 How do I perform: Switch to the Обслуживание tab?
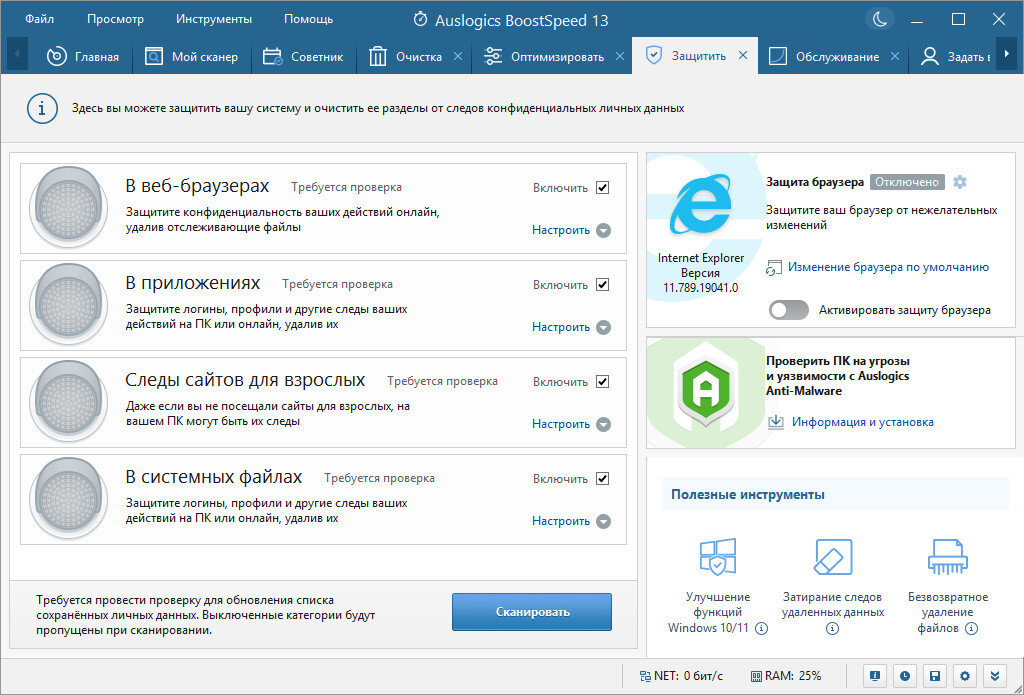click(825, 57)
